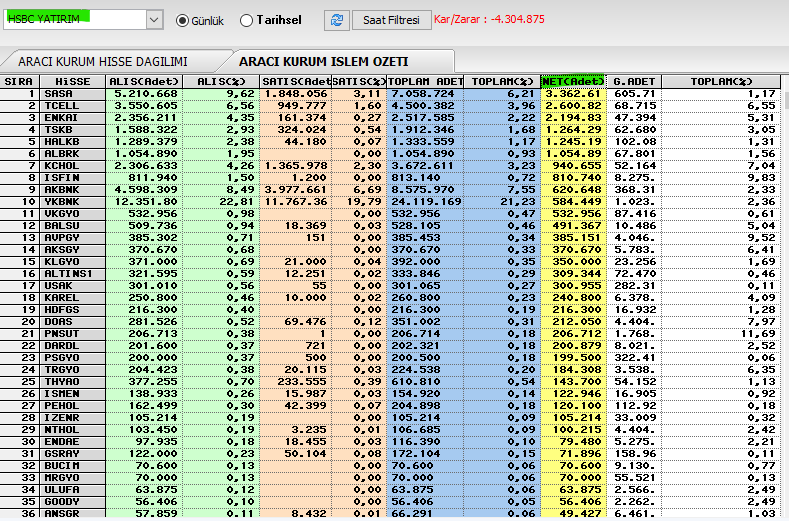The width and height of the screenshot is (789, 521).
Task: Select the KCHOL stock row
Action: point(390,166)
